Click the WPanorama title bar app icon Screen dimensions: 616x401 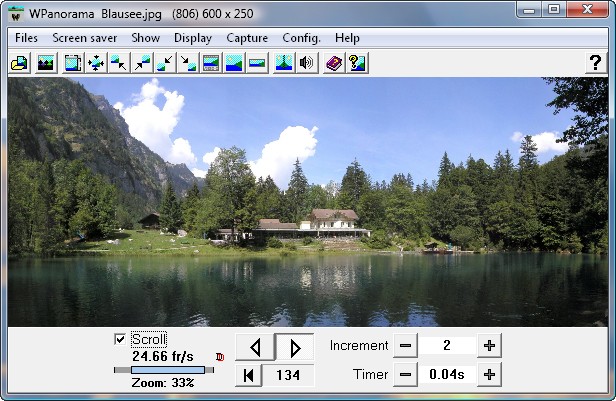[16, 15]
